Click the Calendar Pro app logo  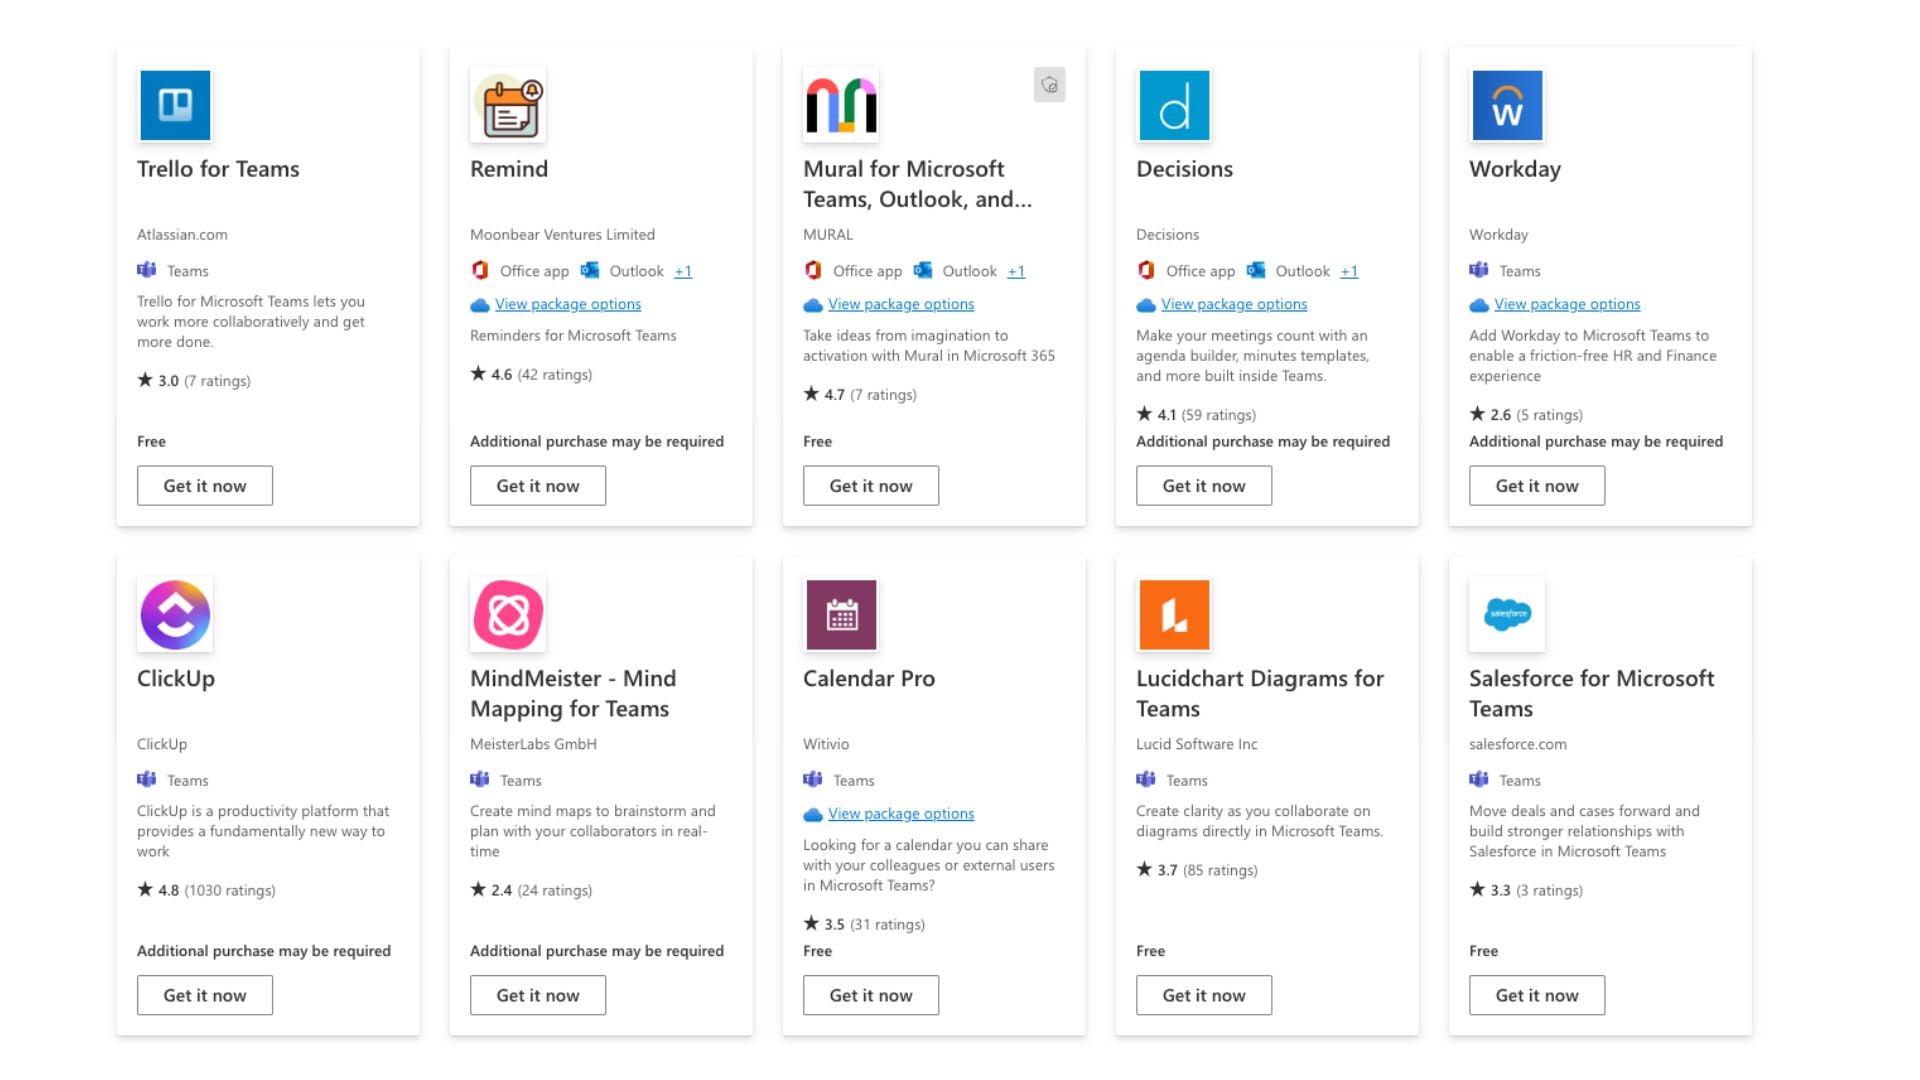841,615
